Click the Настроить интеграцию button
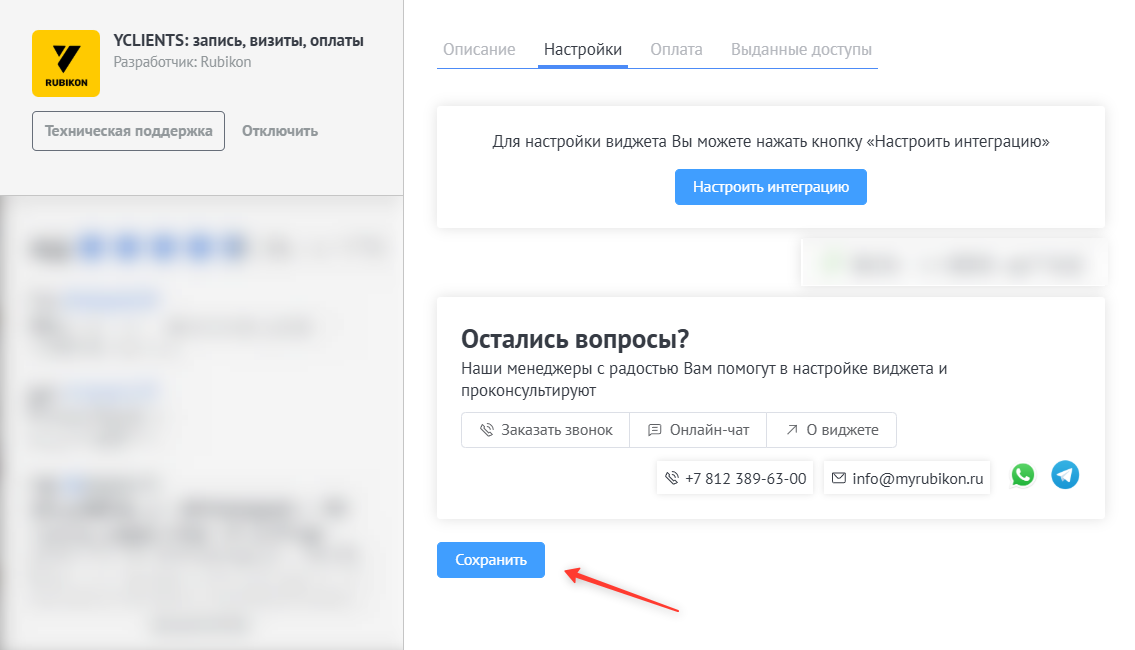1135x650 pixels. tap(771, 187)
